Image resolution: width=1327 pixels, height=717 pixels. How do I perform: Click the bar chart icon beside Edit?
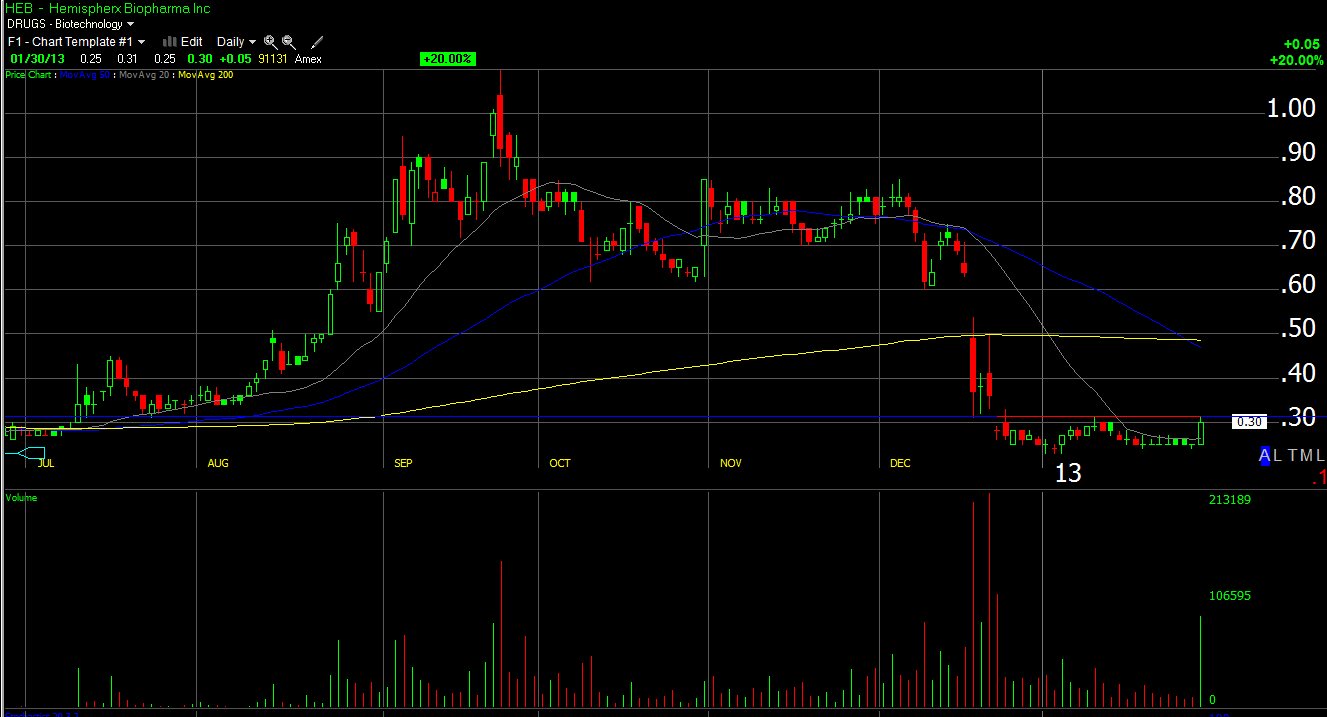(169, 42)
